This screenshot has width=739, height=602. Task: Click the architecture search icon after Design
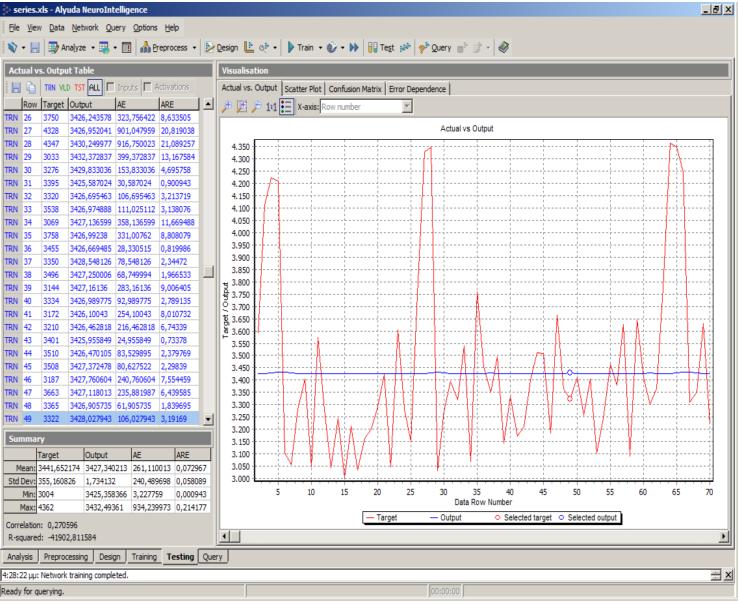coord(249,47)
